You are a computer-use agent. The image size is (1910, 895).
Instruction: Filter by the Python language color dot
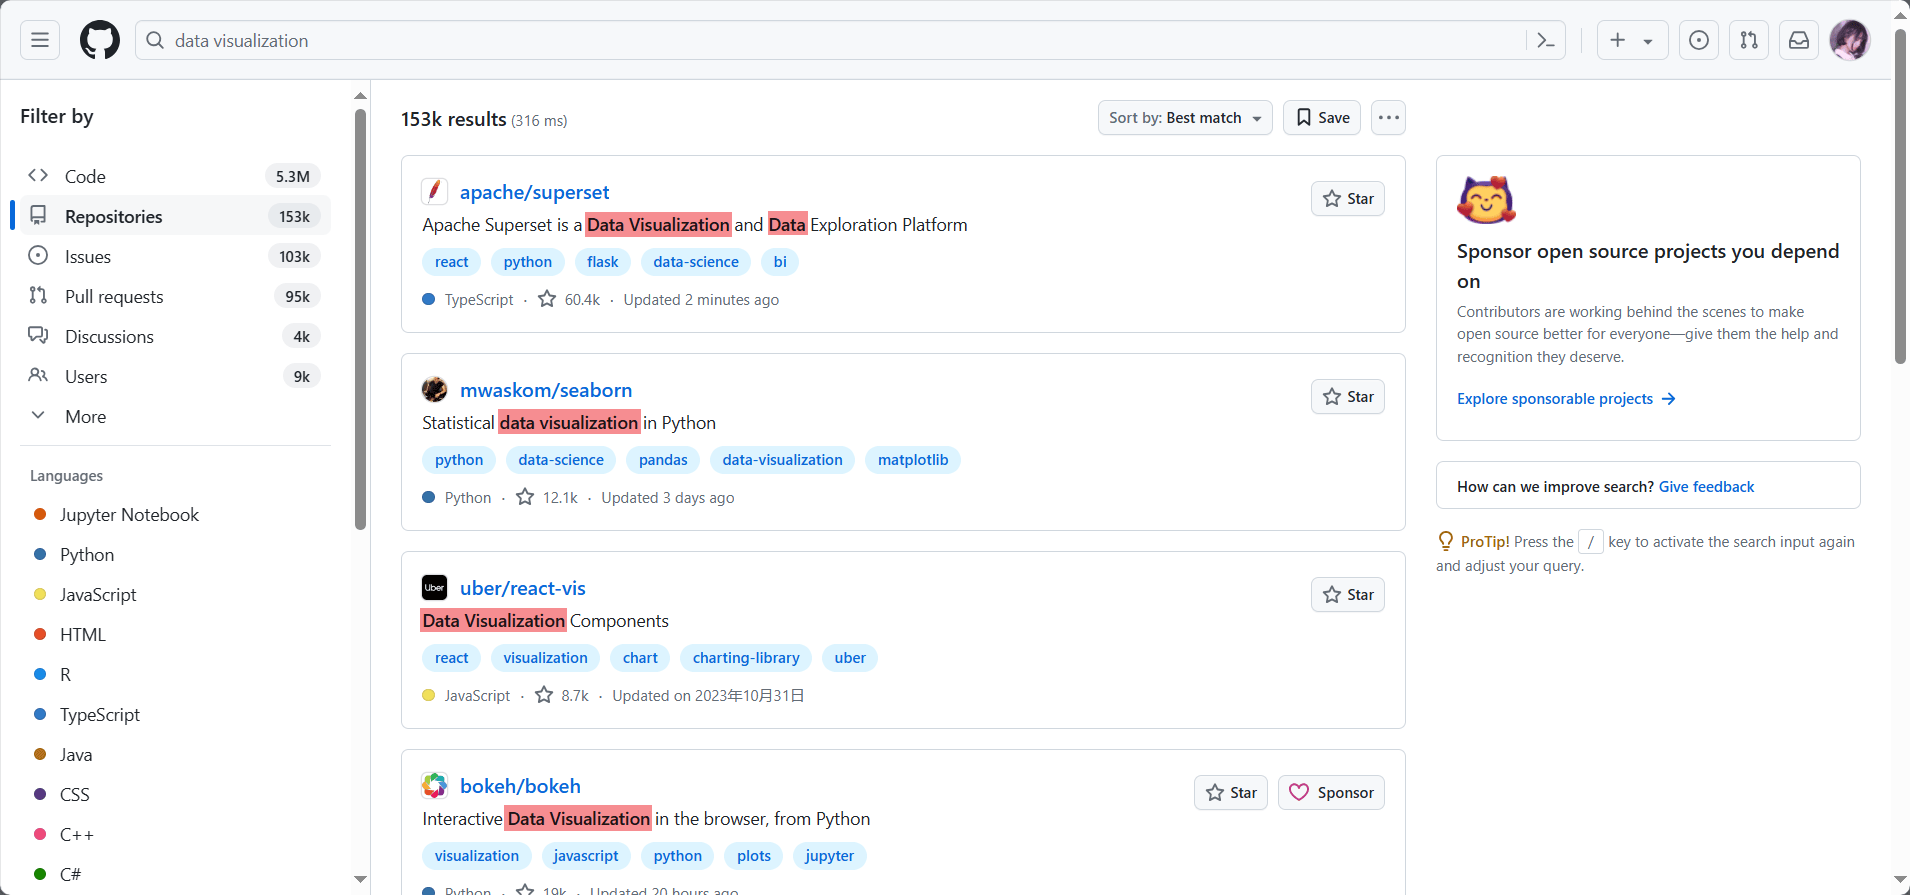(40, 555)
